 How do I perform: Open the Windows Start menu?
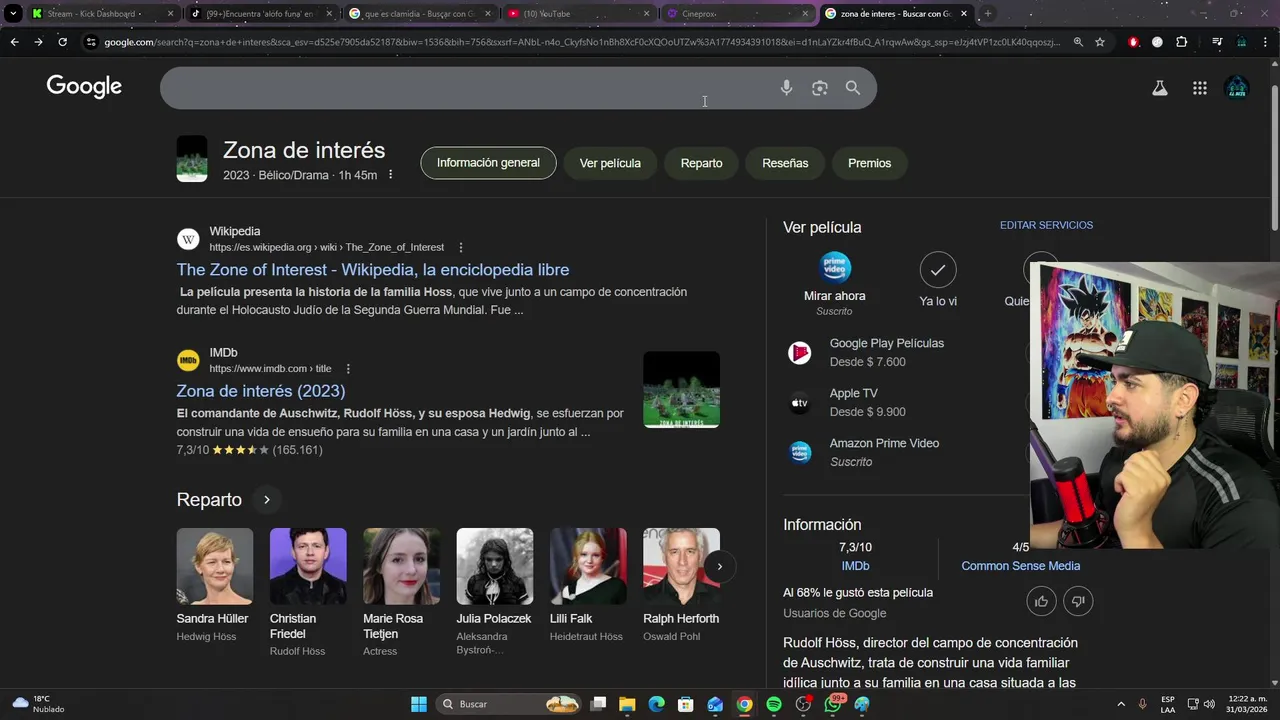click(x=419, y=704)
